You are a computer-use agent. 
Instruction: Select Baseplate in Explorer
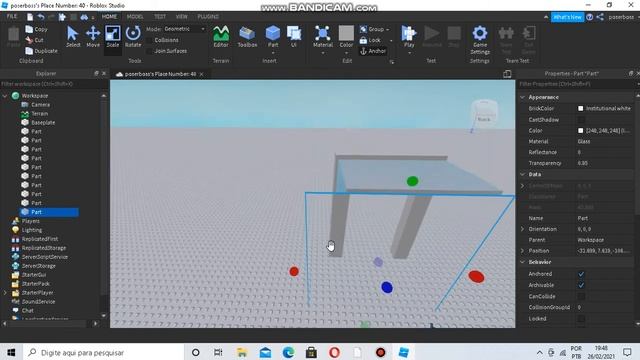(43, 122)
